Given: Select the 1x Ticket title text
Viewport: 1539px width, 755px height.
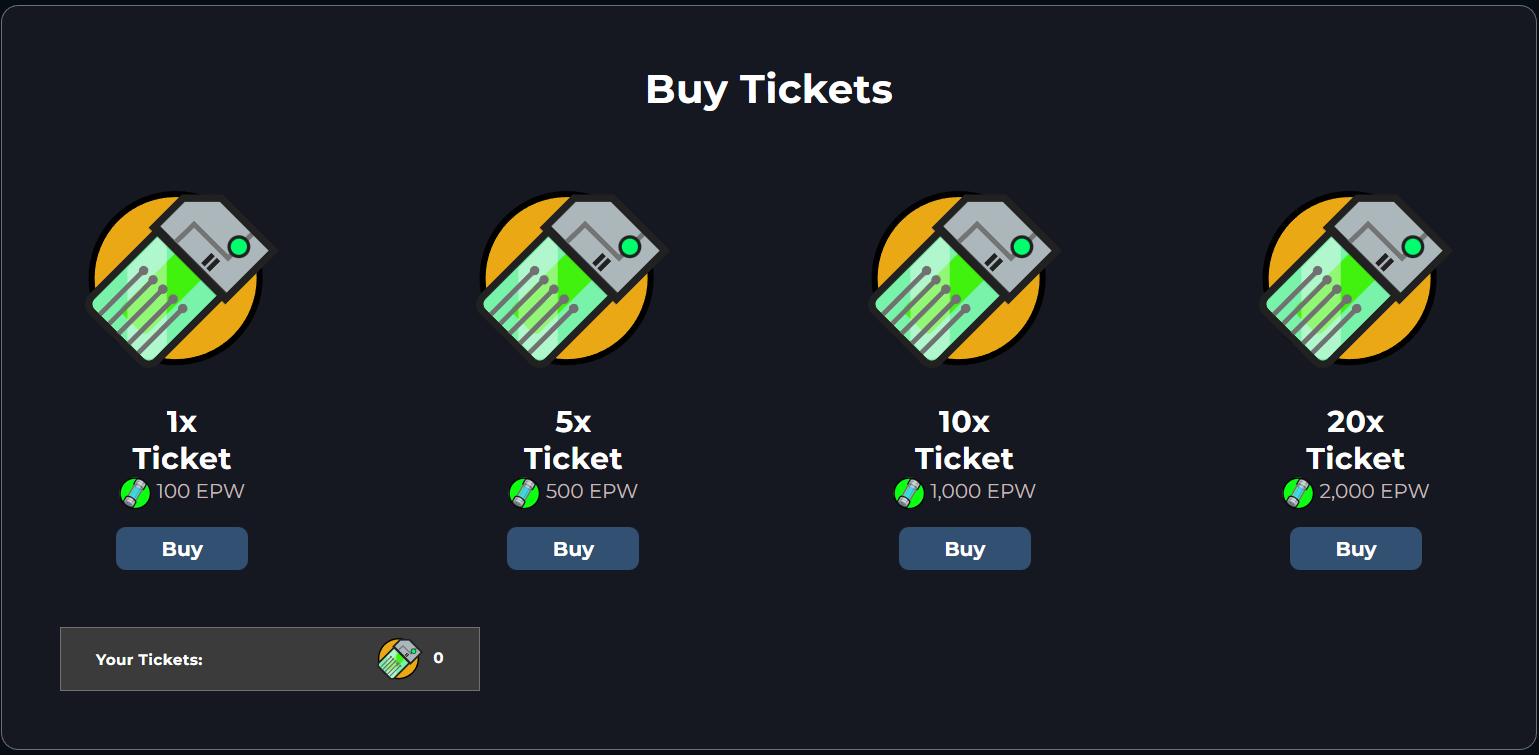Looking at the screenshot, I should pyautogui.click(x=182, y=440).
